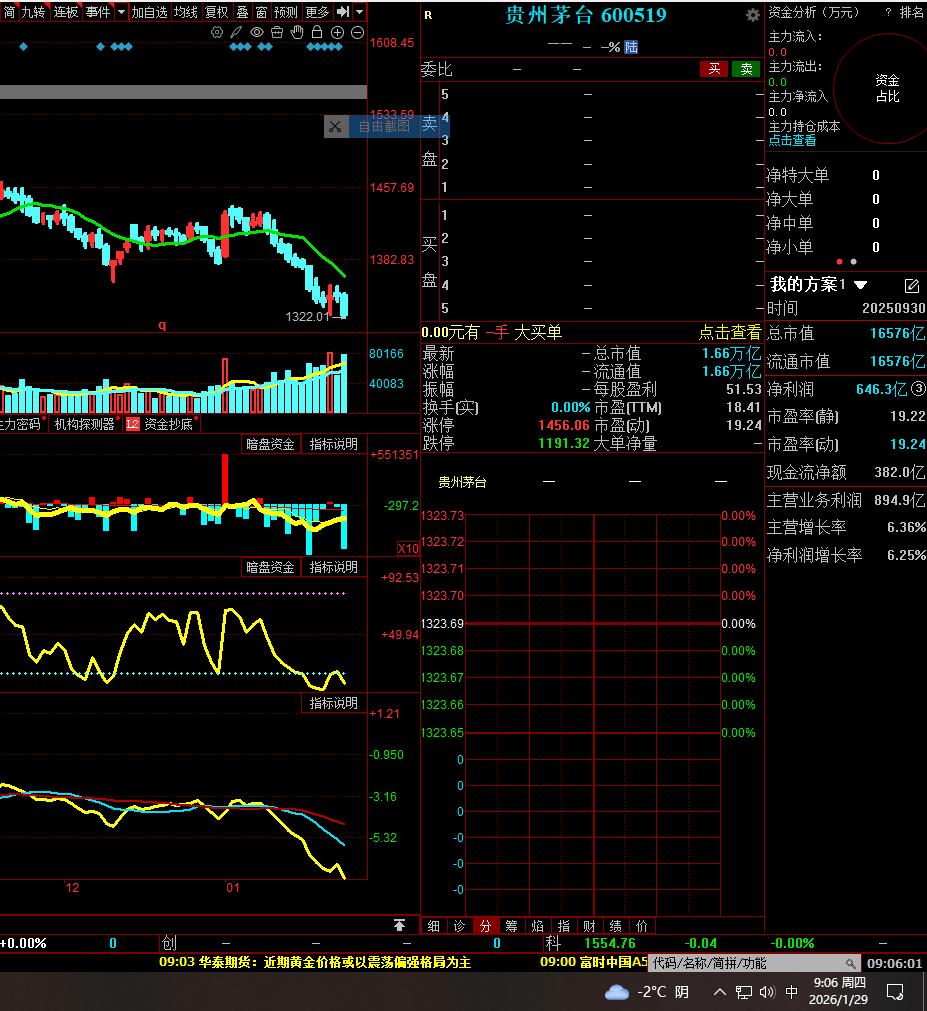Click the 陆 badge under the stock title
This screenshot has height=1011, width=927.
(x=631, y=47)
